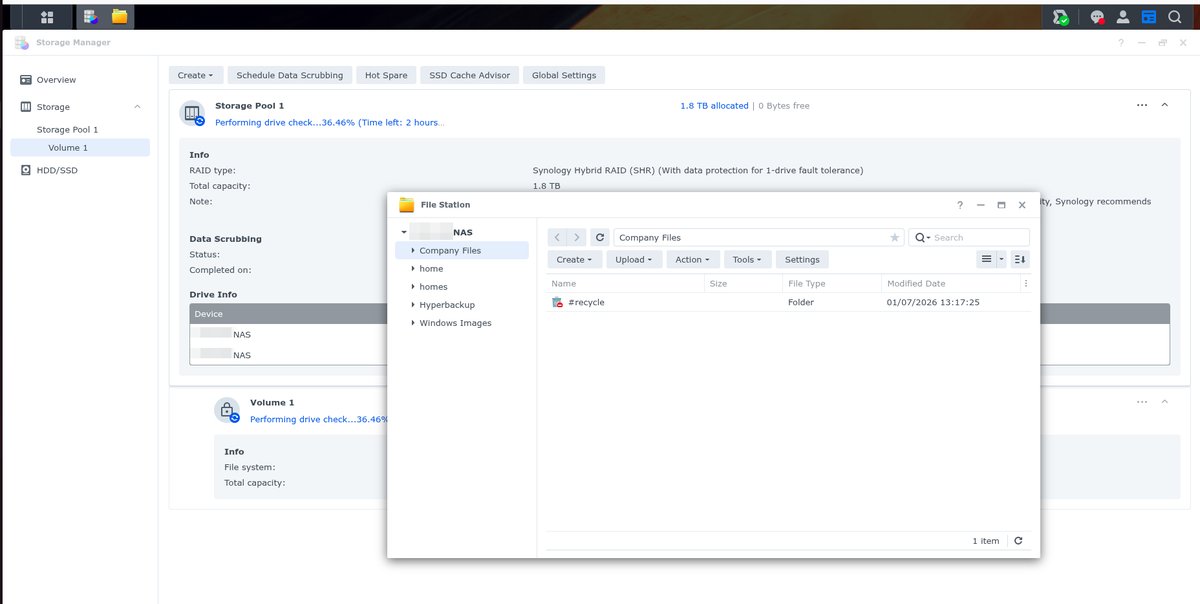The height and width of the screenshot is (604, 1200).
Task: Click the 1.8 TB allocated link
Action: click(x=714, y=105)
